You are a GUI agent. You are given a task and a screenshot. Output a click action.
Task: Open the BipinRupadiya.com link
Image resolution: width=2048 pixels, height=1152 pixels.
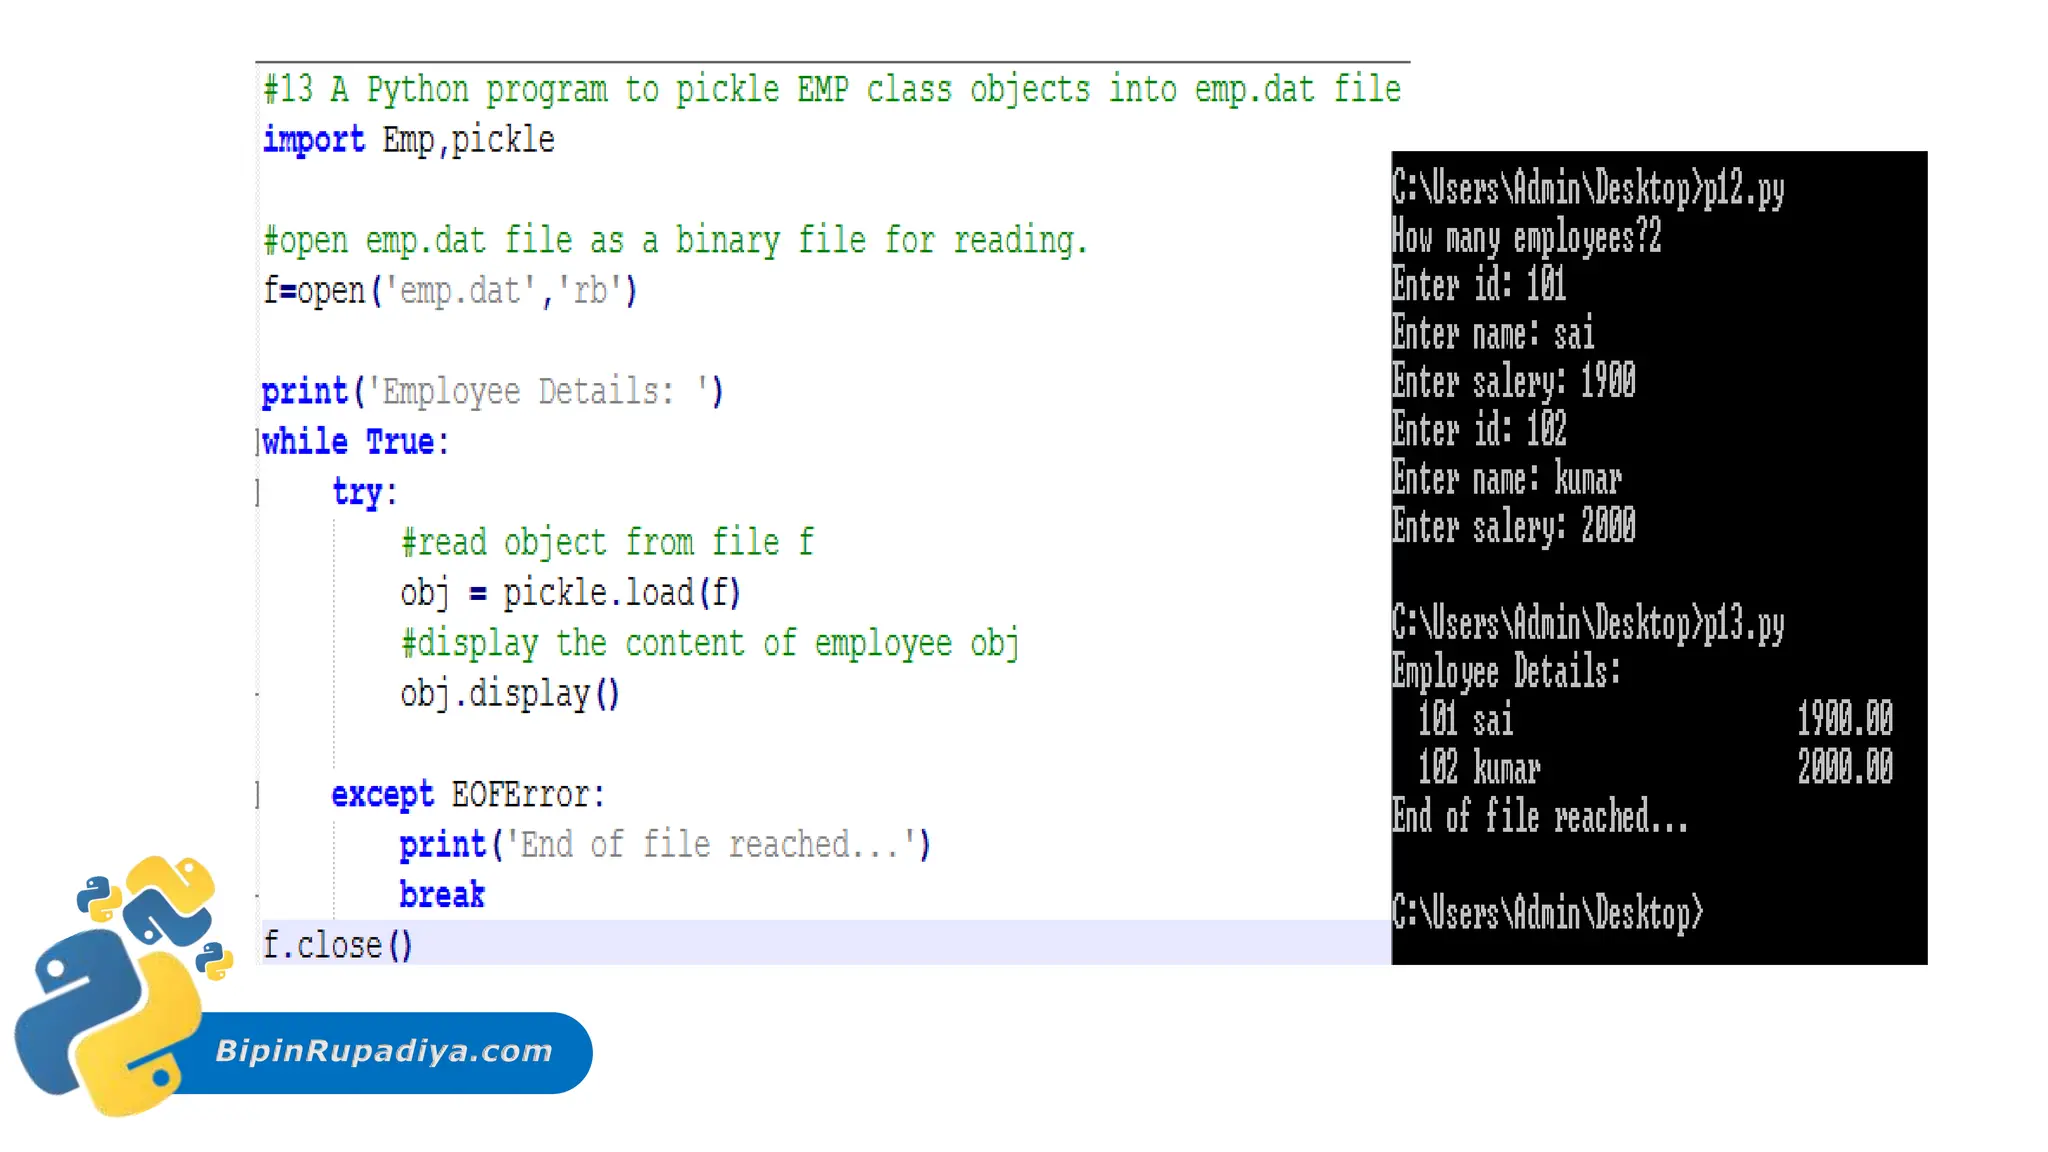pos(384,1051)
